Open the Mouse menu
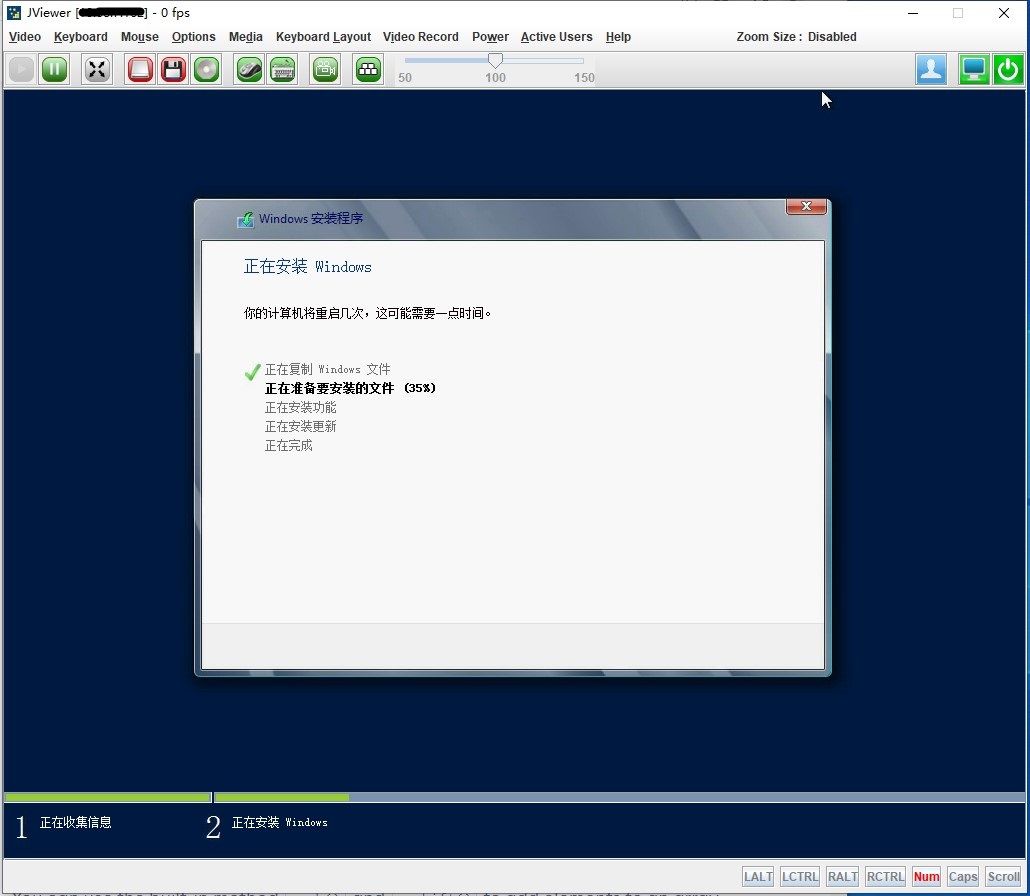This screenshot has width=1030, height=896. pyautogui.click(x=140, y=37)
